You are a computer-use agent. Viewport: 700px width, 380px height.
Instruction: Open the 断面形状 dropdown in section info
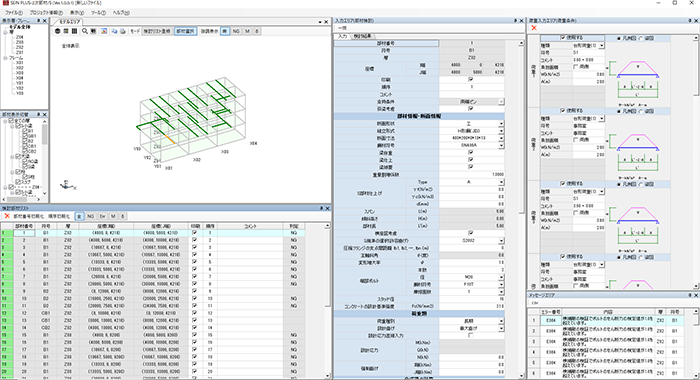coord(501,124)
